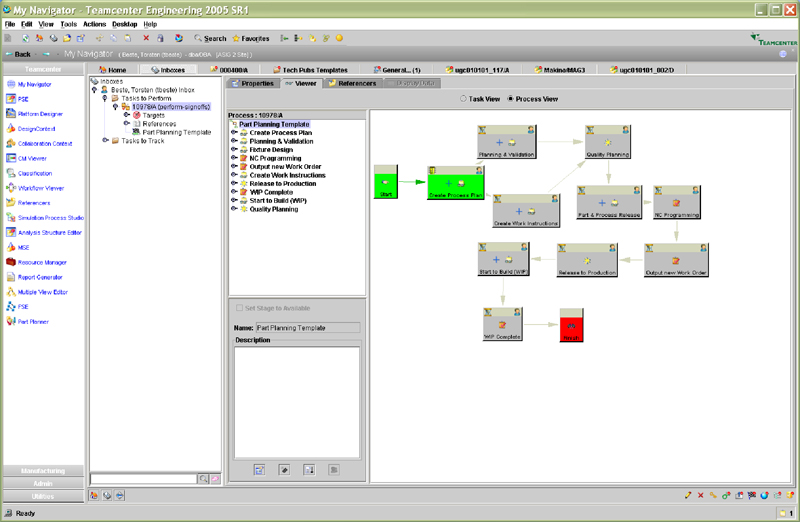
Task: Open the Tools menu
Action: tap(68, 24)
